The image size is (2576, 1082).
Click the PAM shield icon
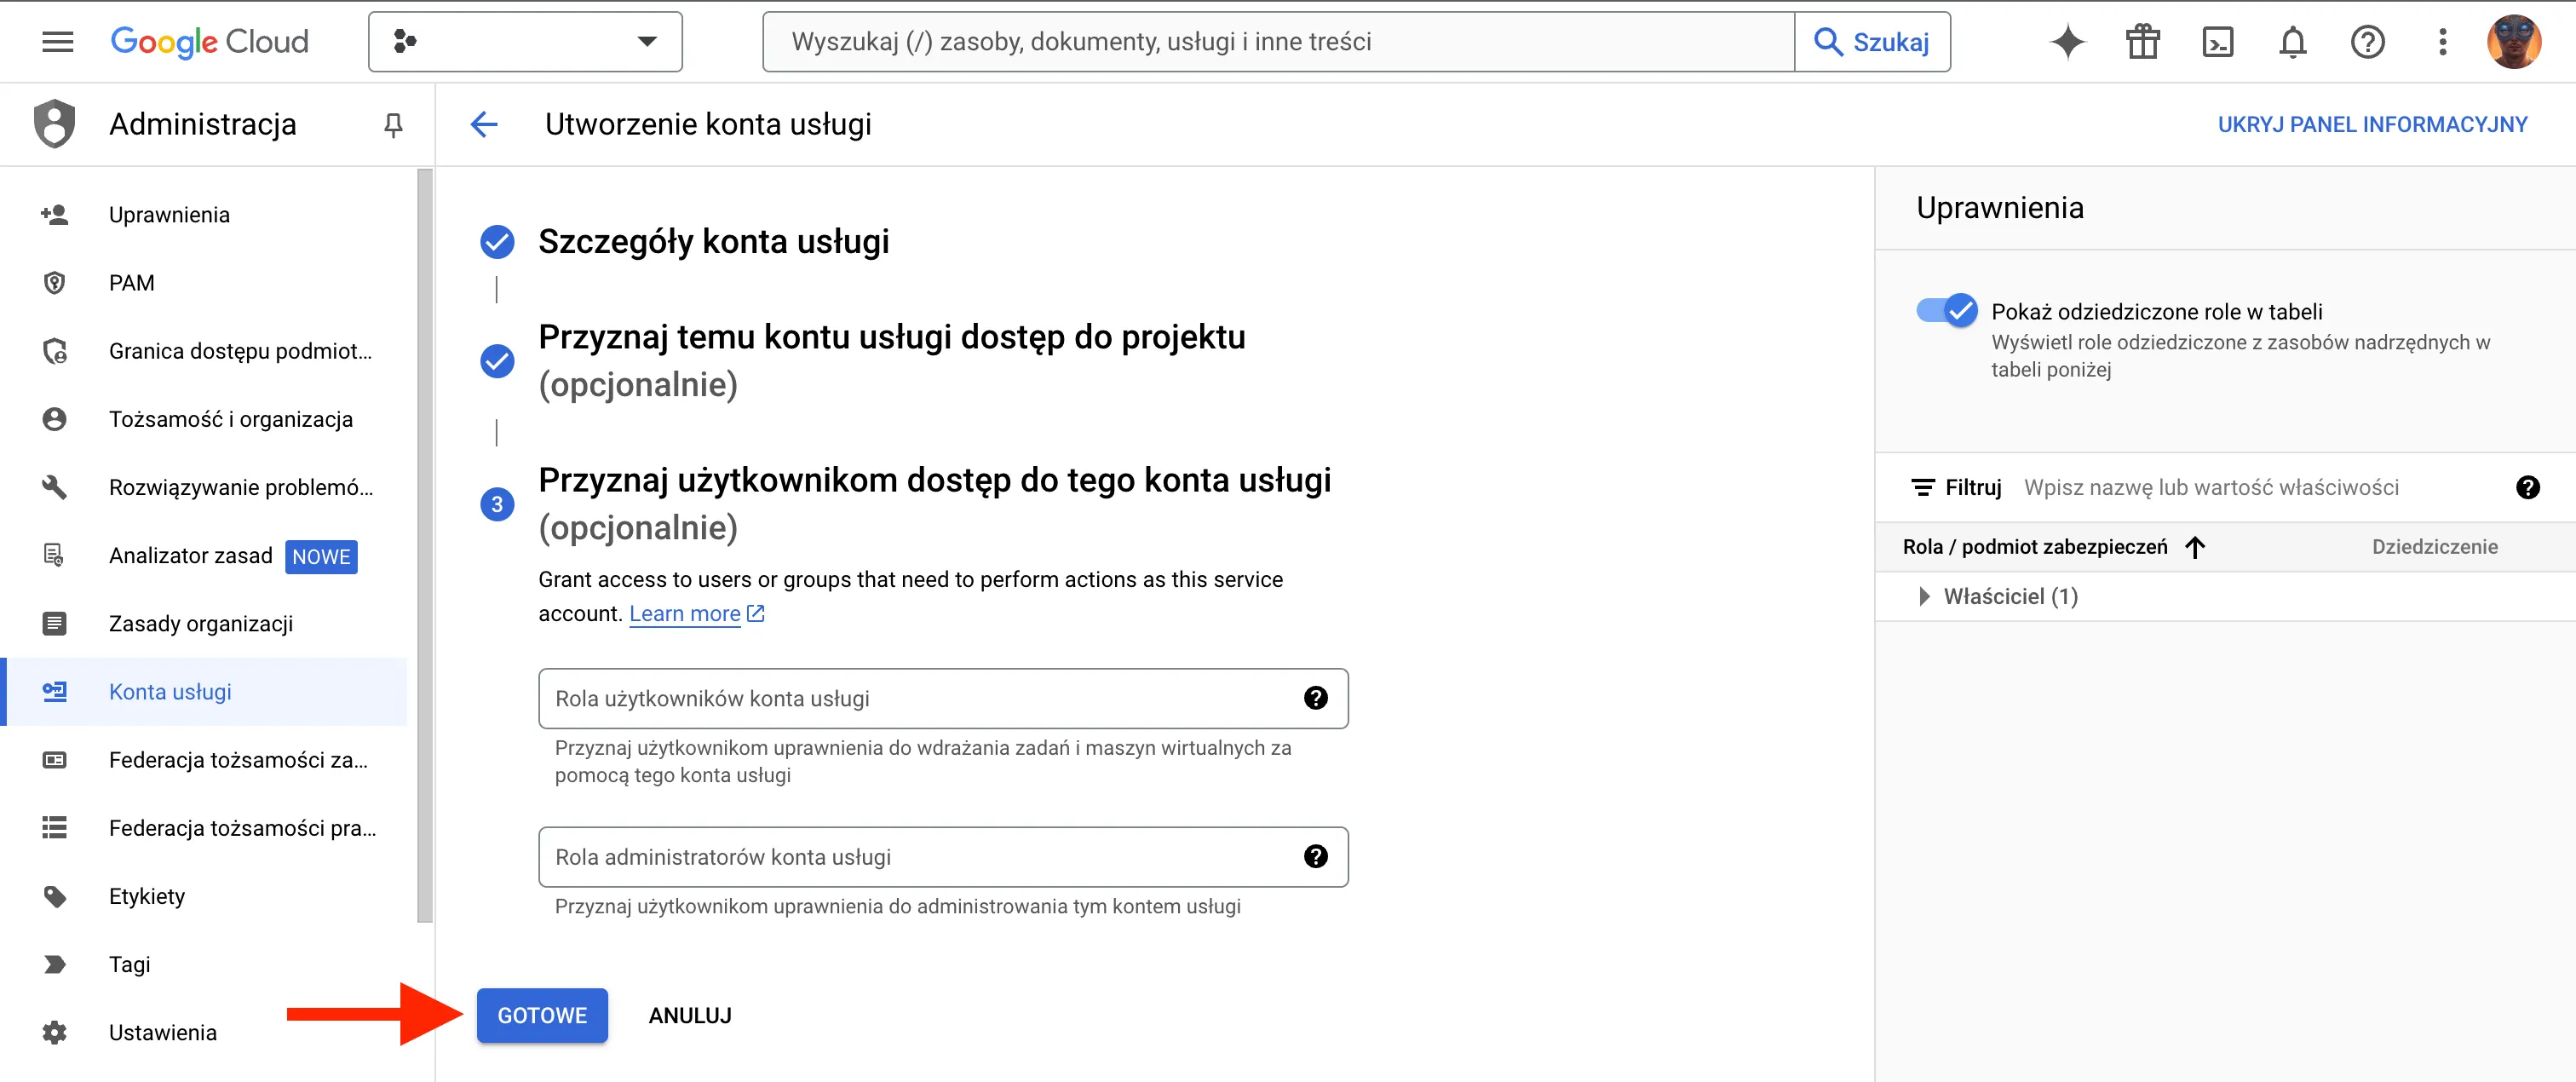point(54,283)
